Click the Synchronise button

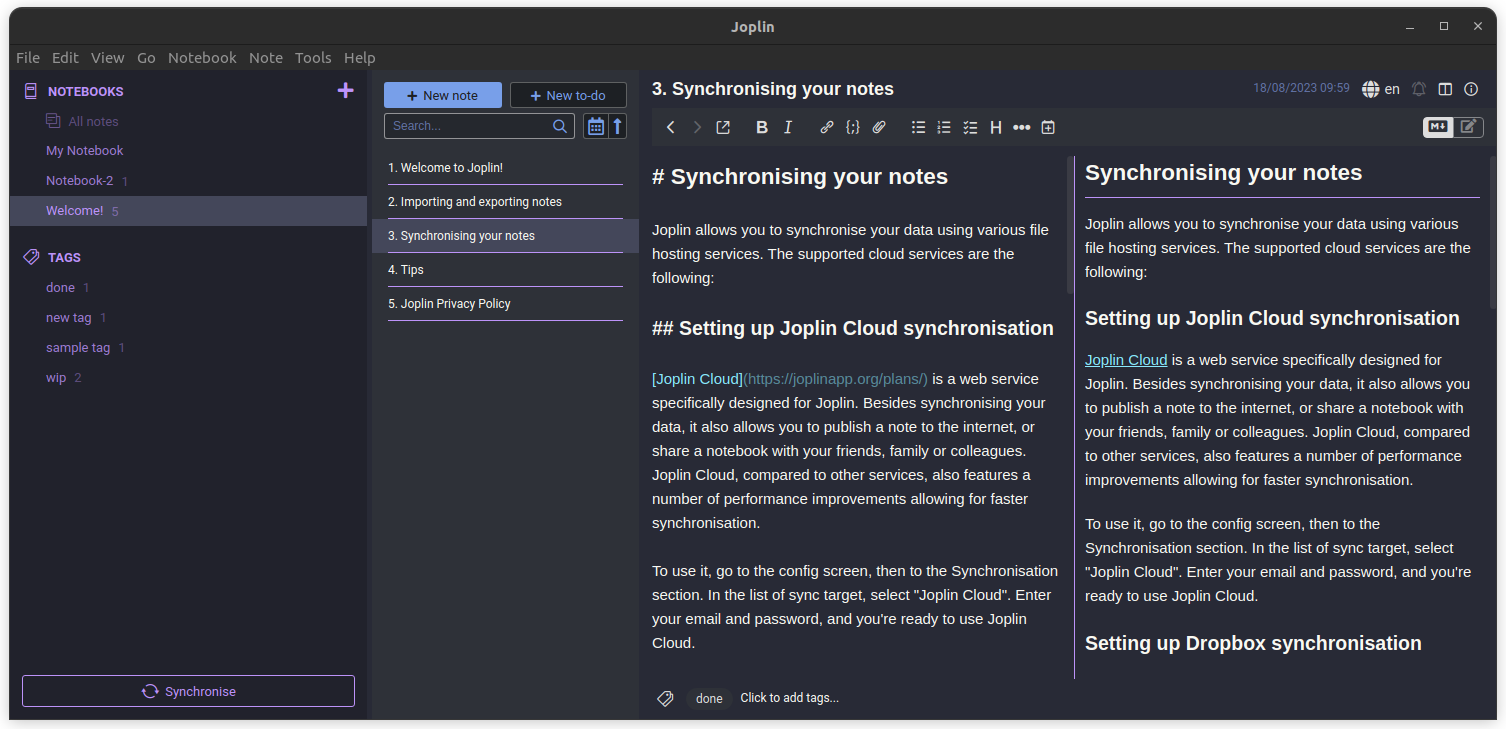tap(188, 691)
